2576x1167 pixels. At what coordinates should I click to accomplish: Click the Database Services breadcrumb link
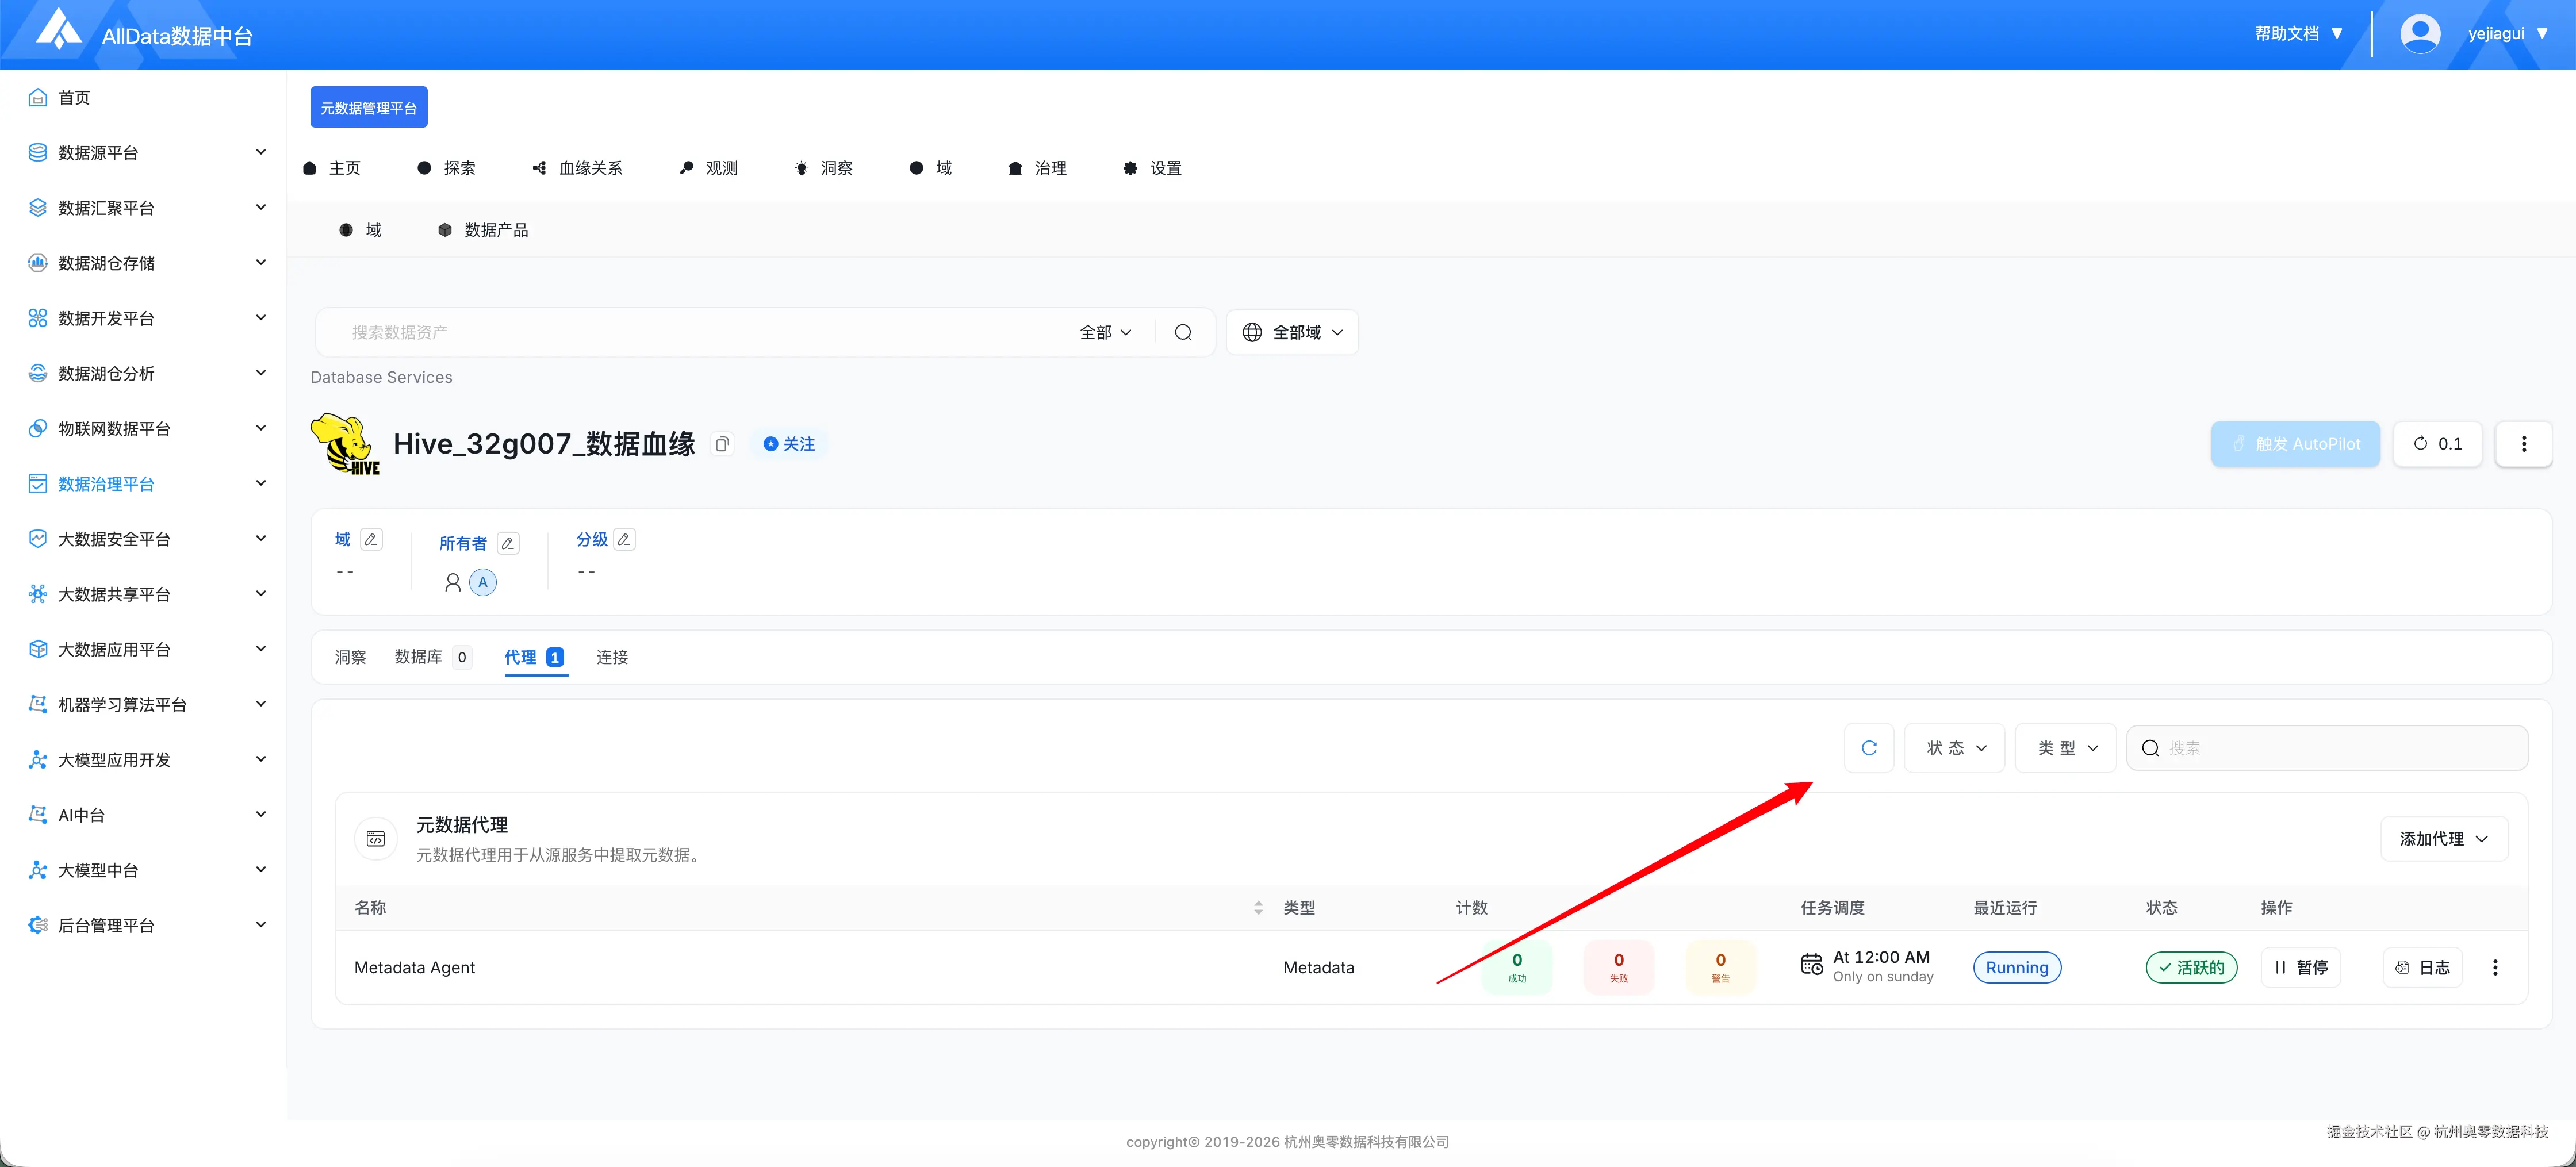click(x=381, y=377)
